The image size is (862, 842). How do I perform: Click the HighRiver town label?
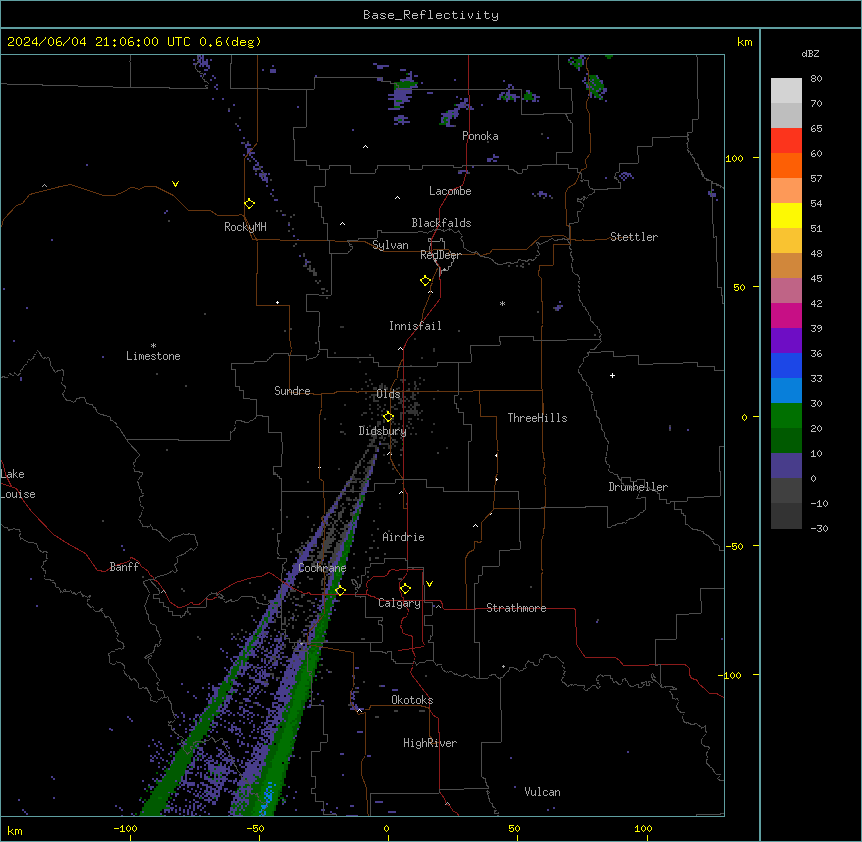pos(430,743)
